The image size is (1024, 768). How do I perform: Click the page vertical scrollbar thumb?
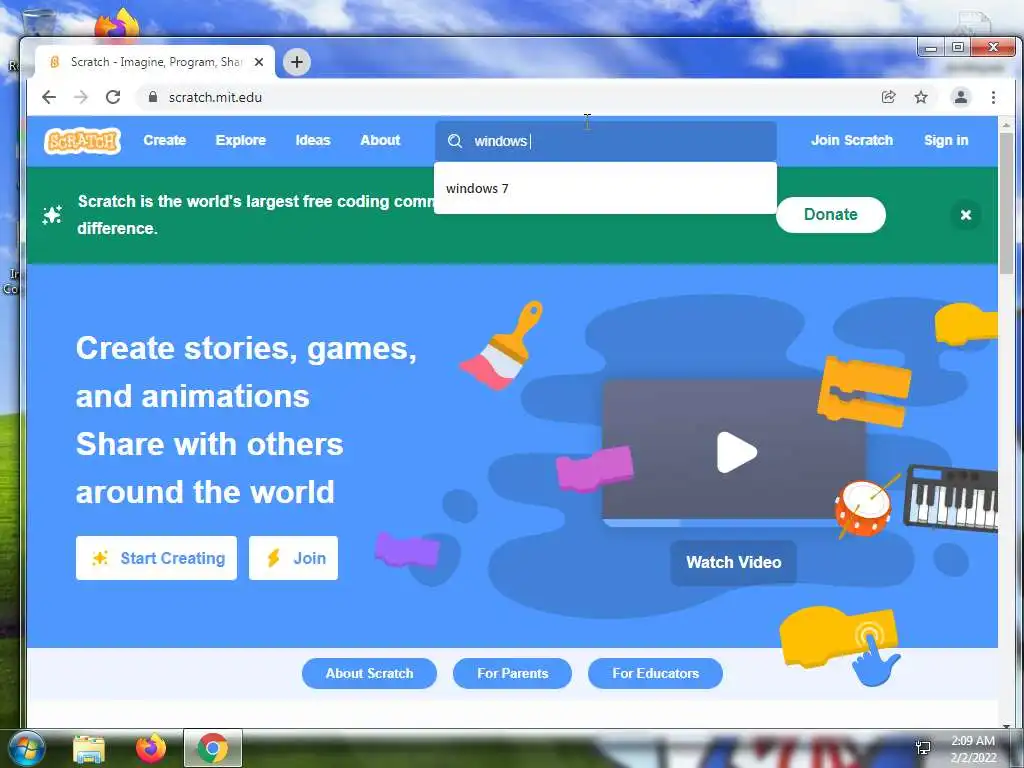(1006, 202)
